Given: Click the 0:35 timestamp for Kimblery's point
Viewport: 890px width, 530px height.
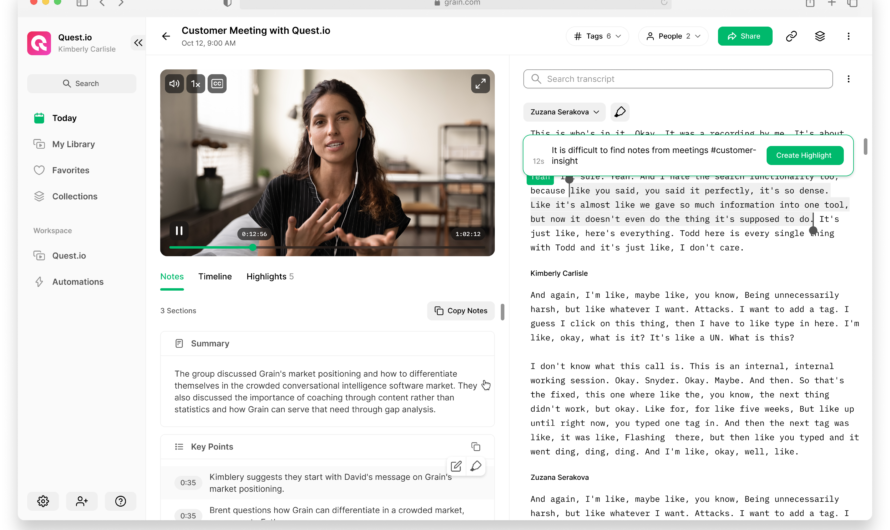Looking at the screenshot, I should pos(188,483).
